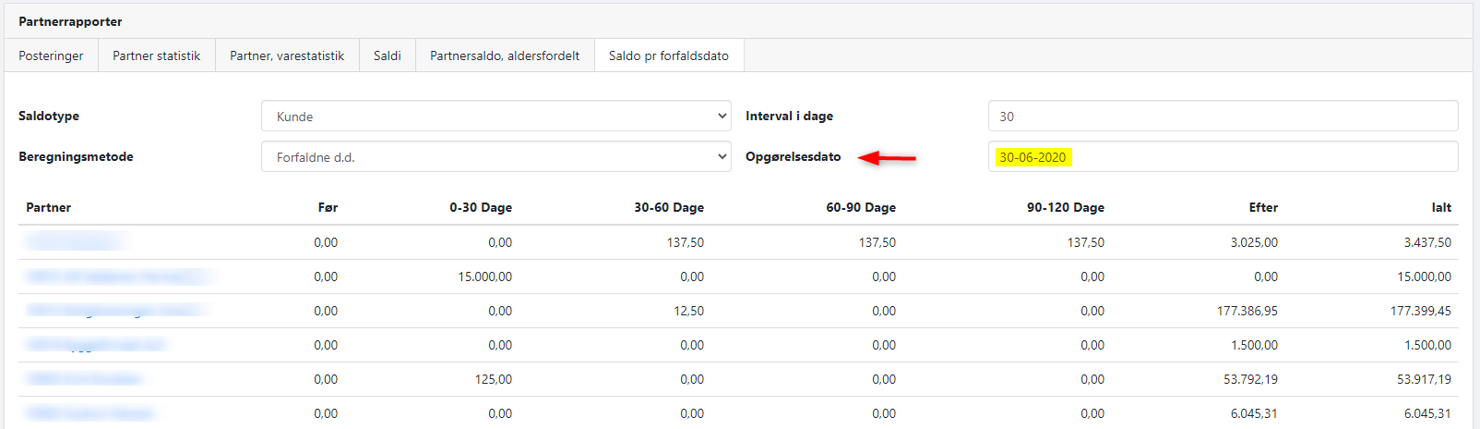This screenshot has height=429, width=1480.
Task: Switch to the Posteringer tab
Action: (51, 56)
